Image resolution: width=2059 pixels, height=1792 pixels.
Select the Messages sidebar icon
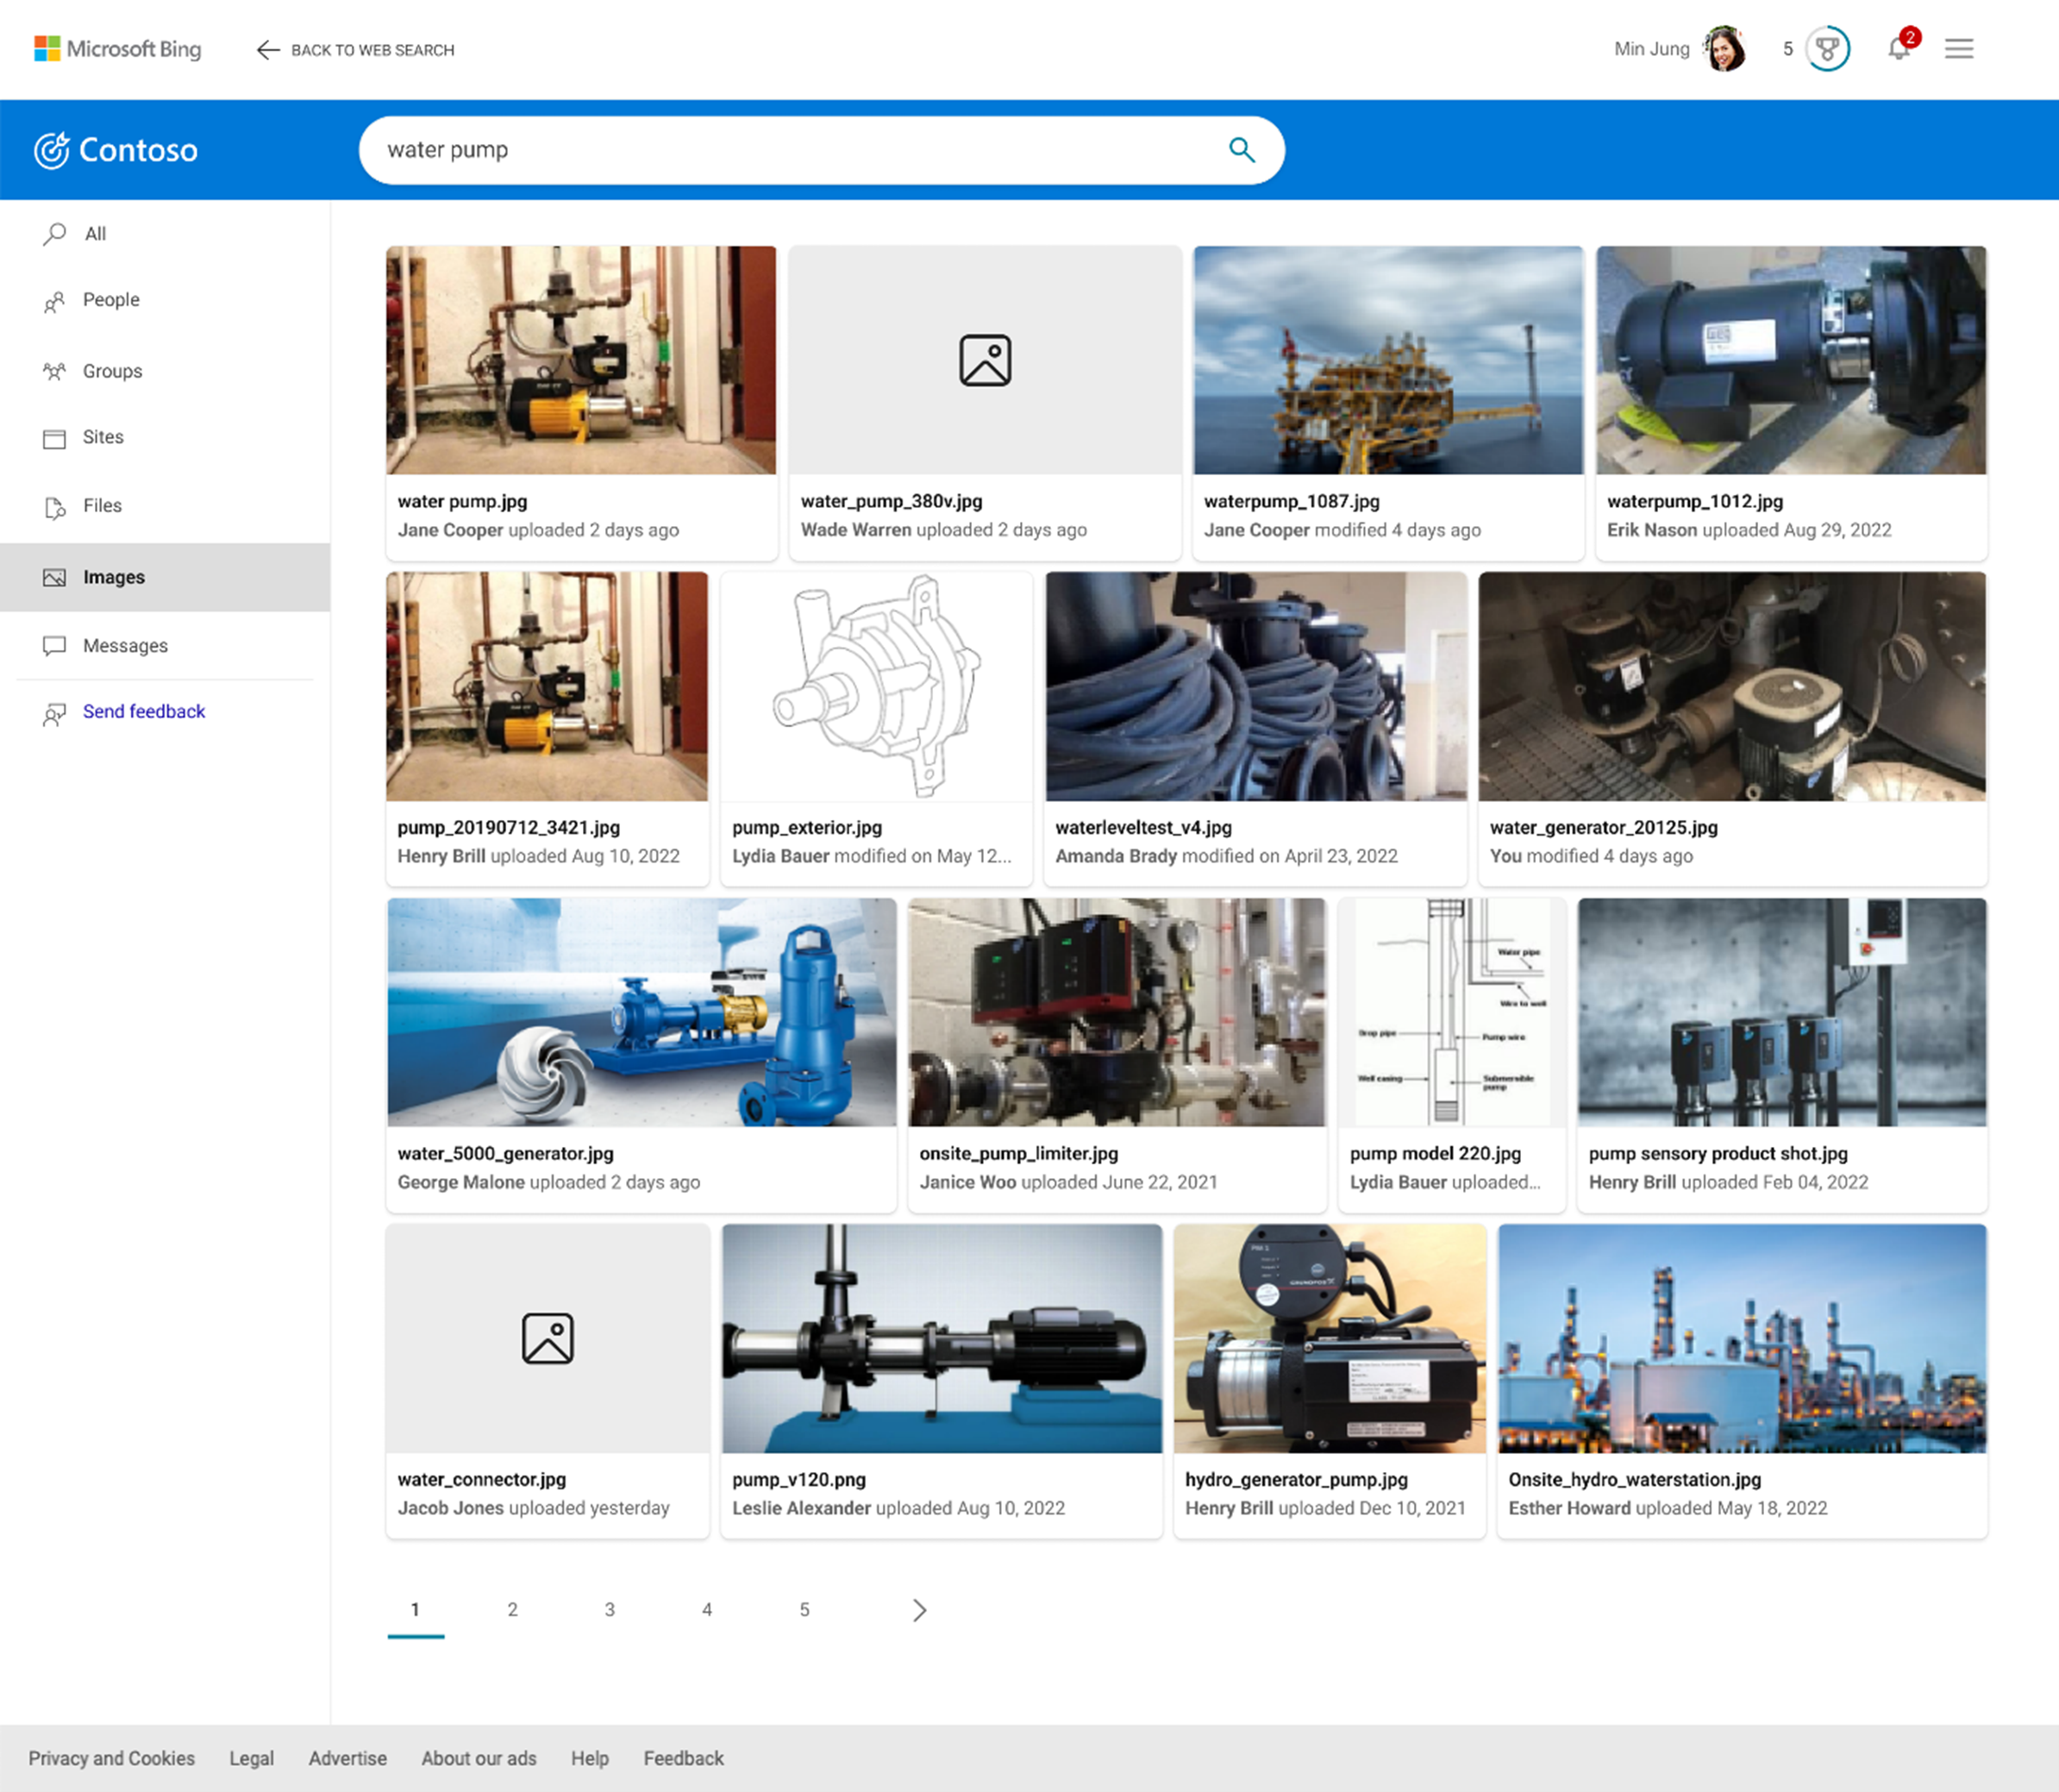pos(55,645)
